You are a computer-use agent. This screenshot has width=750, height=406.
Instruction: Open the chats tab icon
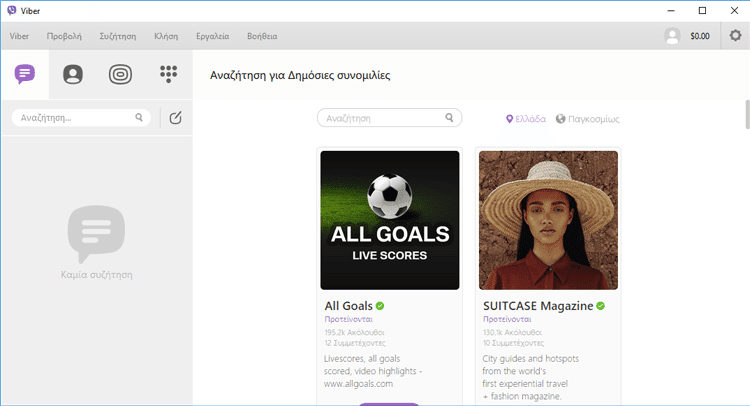click(25, 74)
